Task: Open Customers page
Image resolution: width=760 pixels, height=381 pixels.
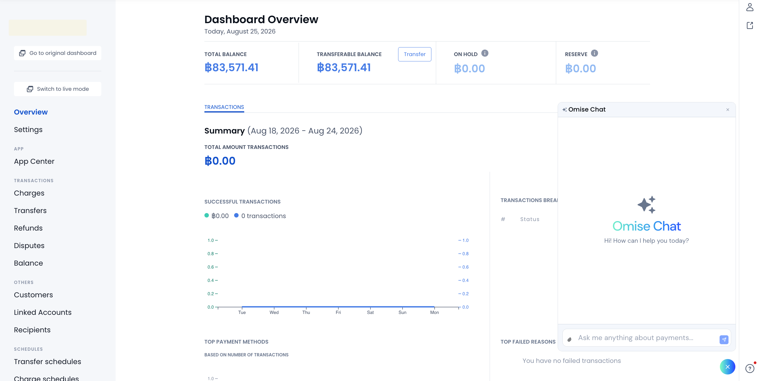Action: point(33,295)
